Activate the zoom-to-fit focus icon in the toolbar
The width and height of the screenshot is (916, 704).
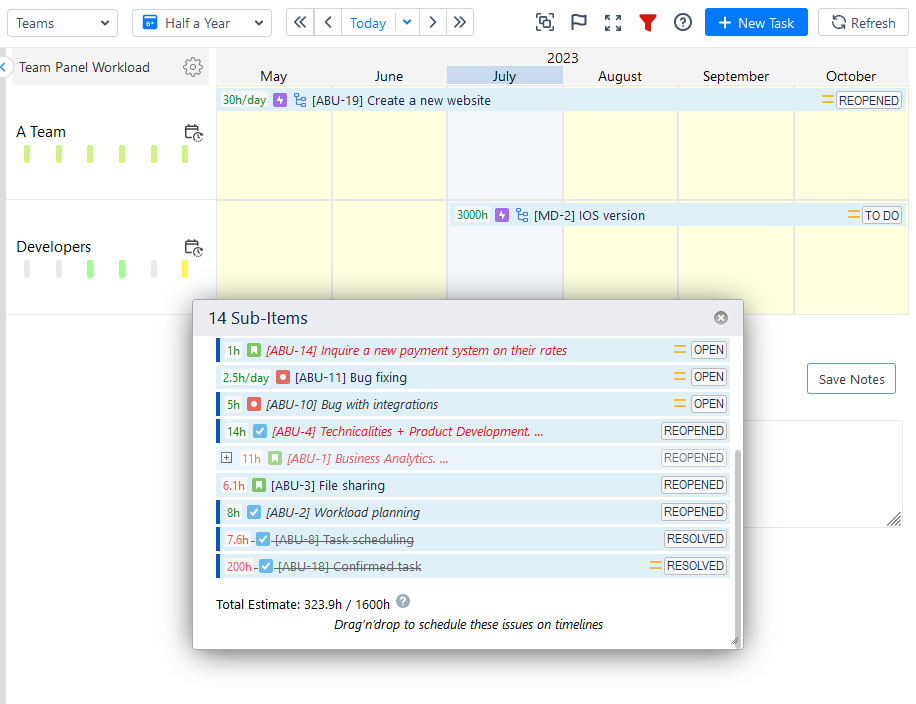[544, 21]
